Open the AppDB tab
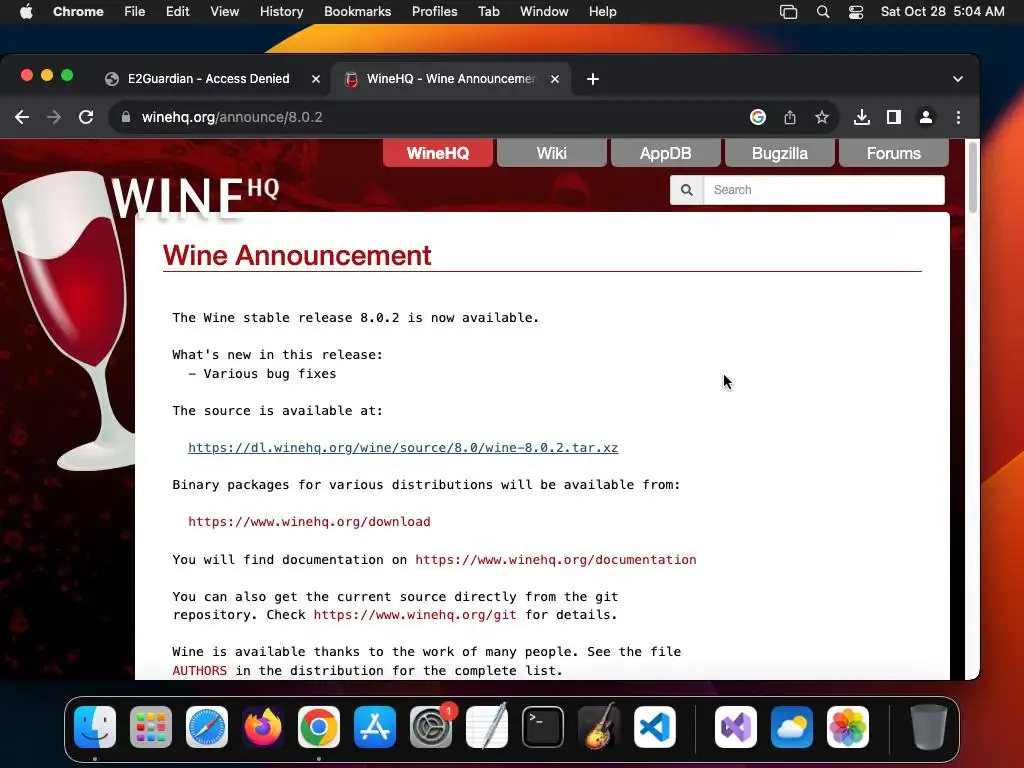This screenshot has height=768, width=1024. pyautogui.click(x=665, y=153)
